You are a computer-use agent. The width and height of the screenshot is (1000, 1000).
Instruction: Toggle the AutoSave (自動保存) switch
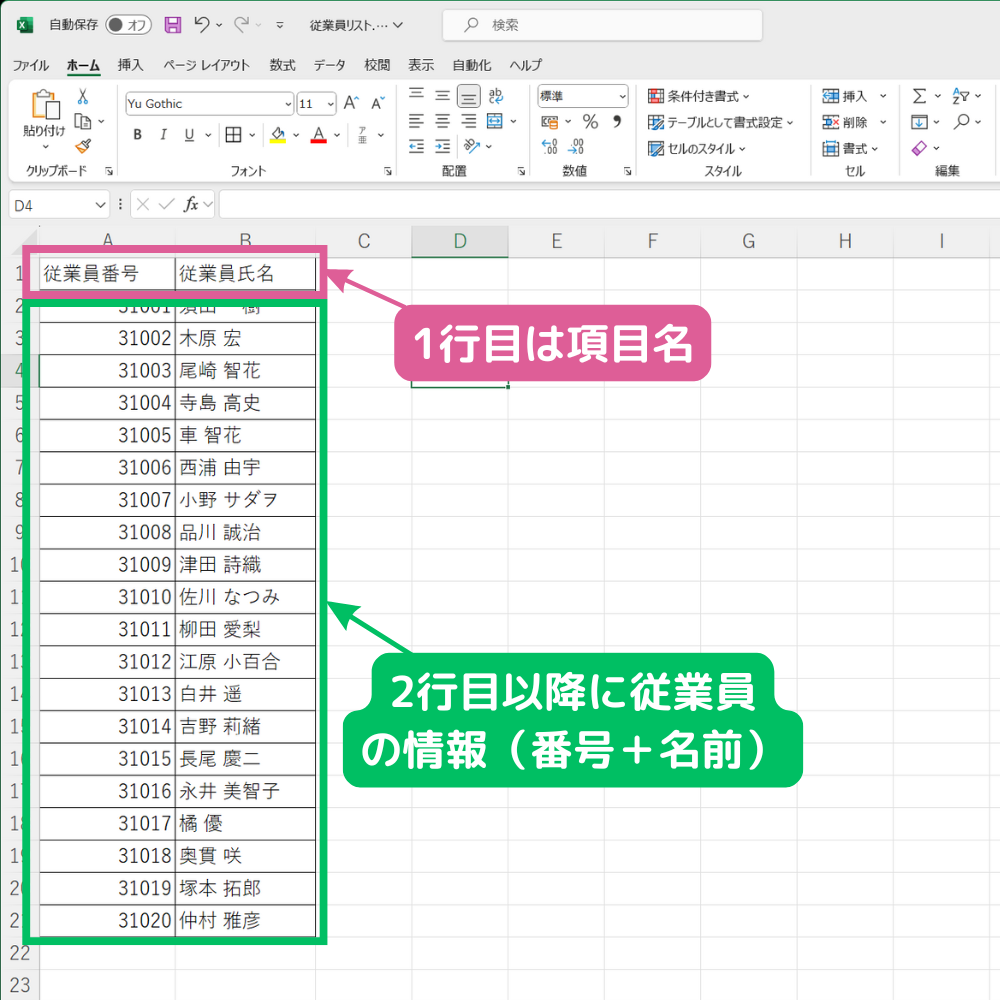coord(128,25)
